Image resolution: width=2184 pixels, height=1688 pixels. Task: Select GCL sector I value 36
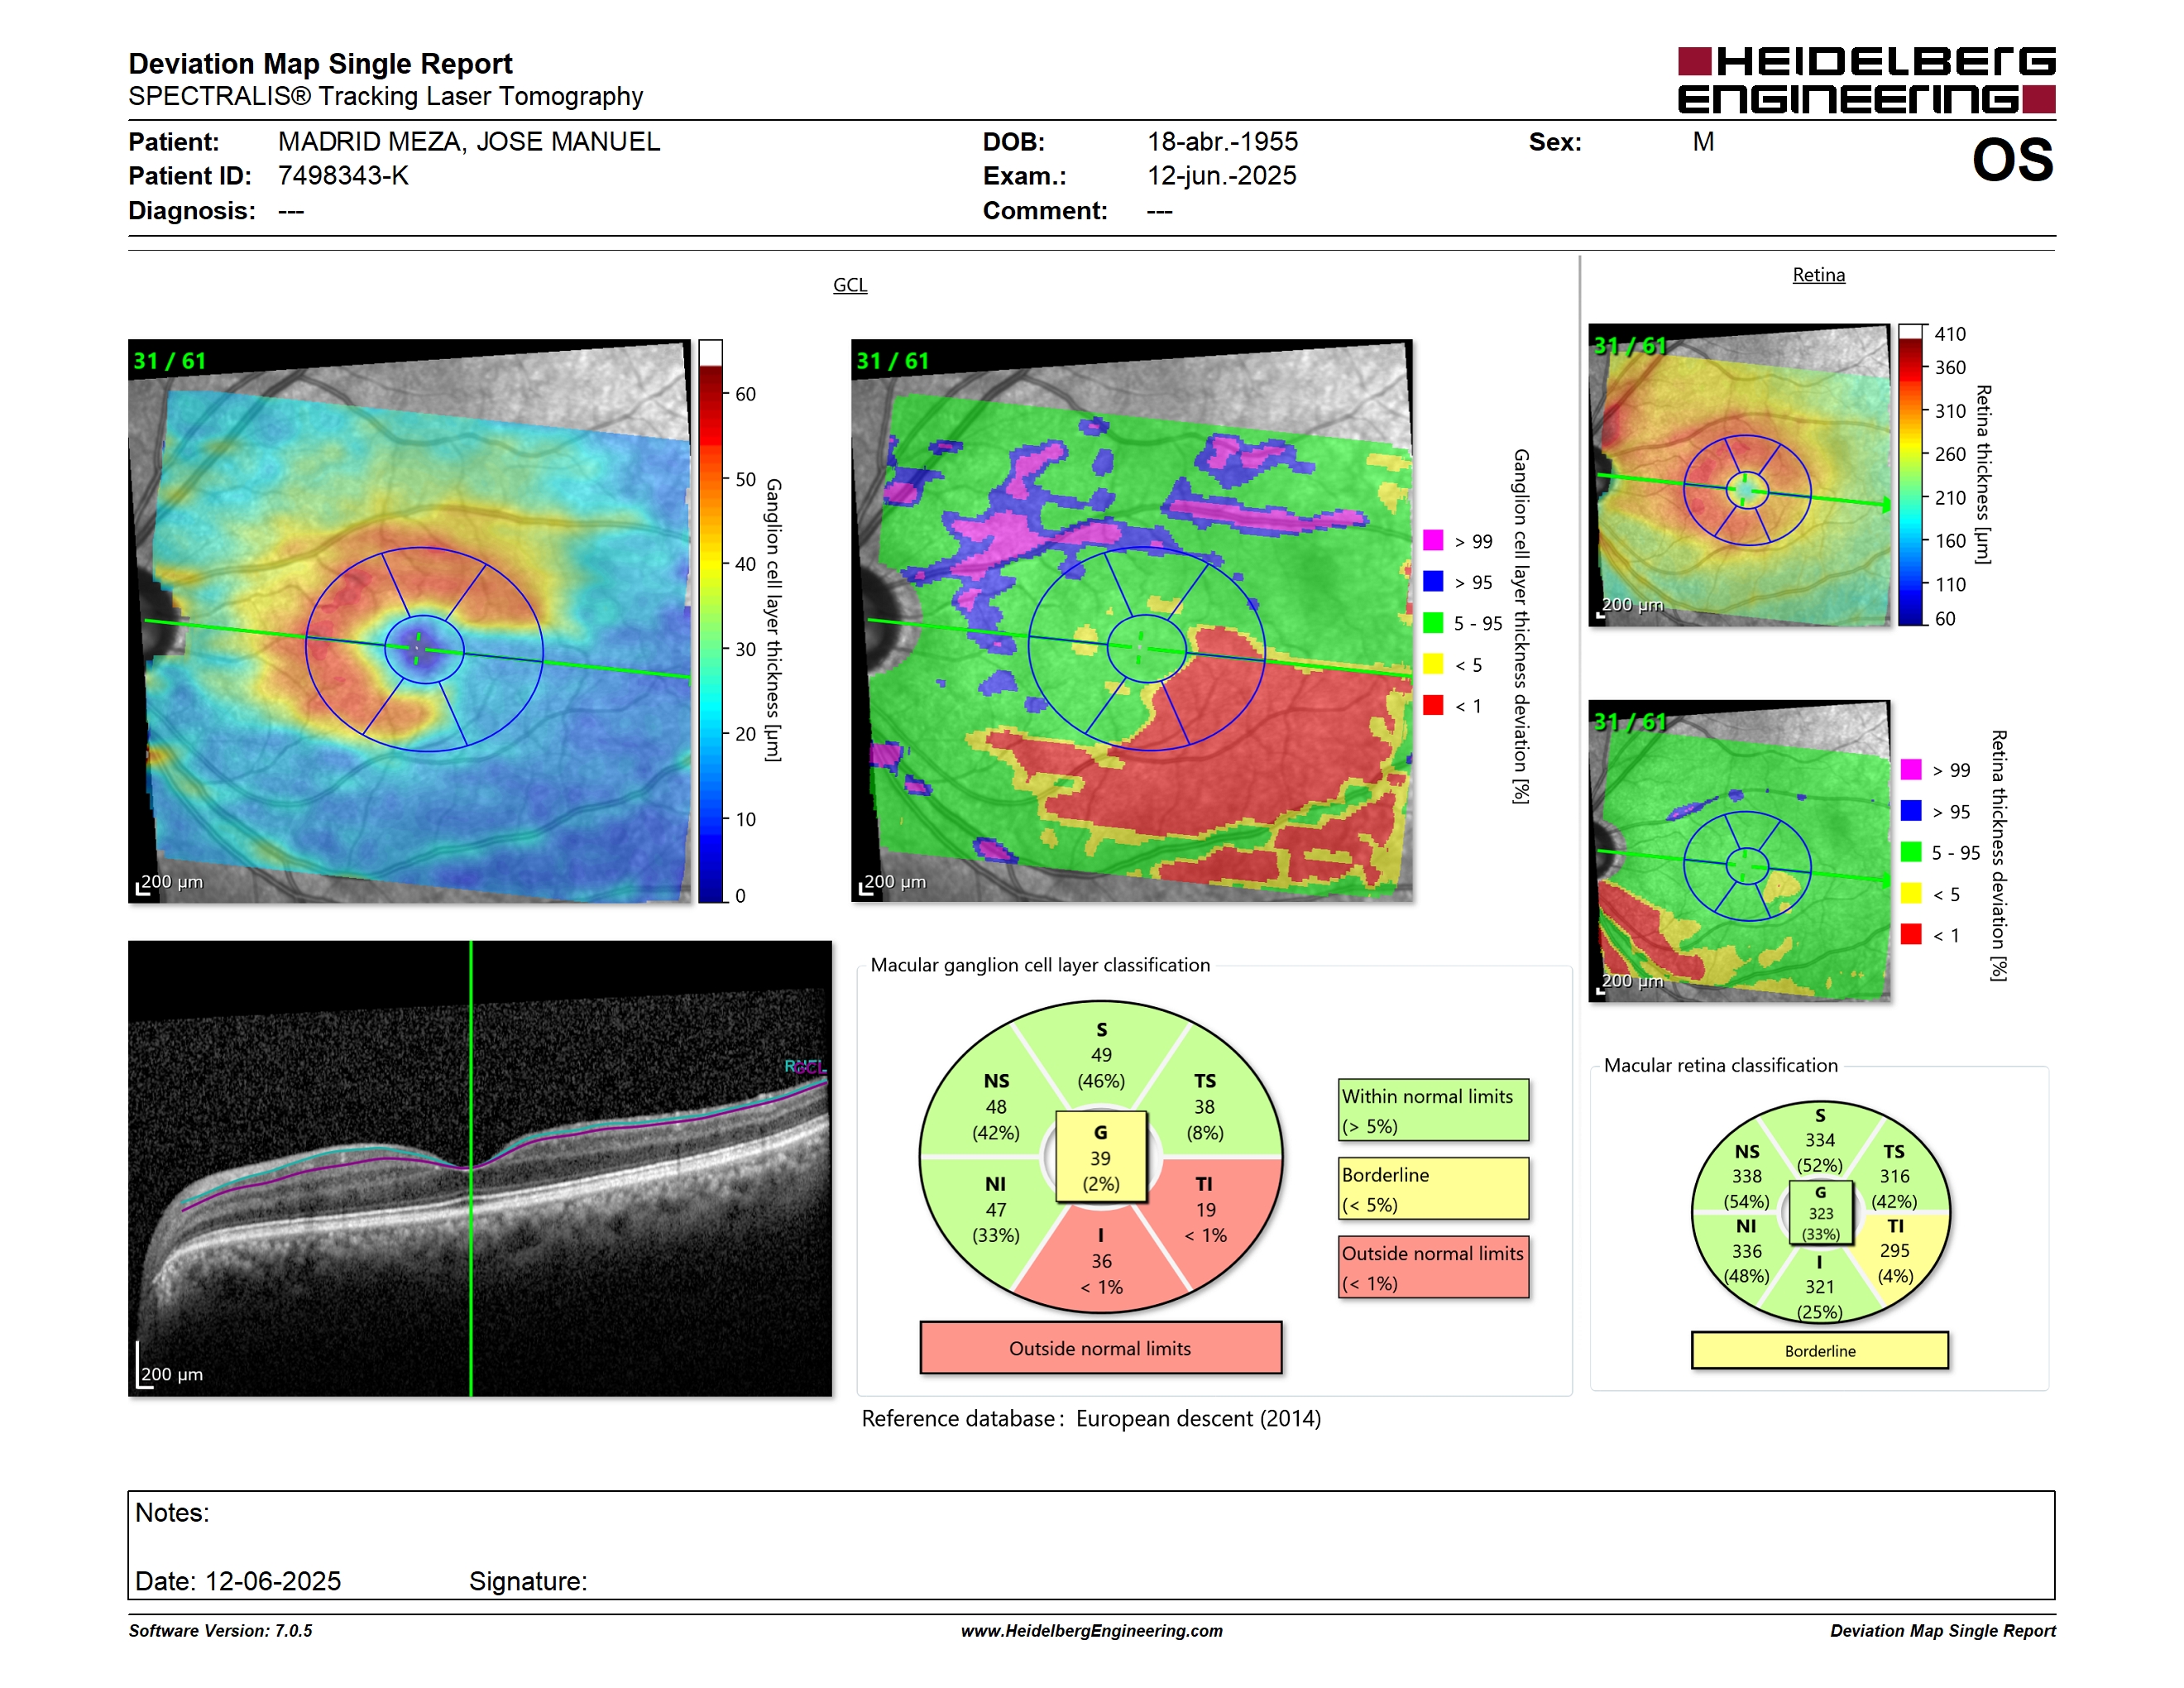[x=1101, y=1261]
